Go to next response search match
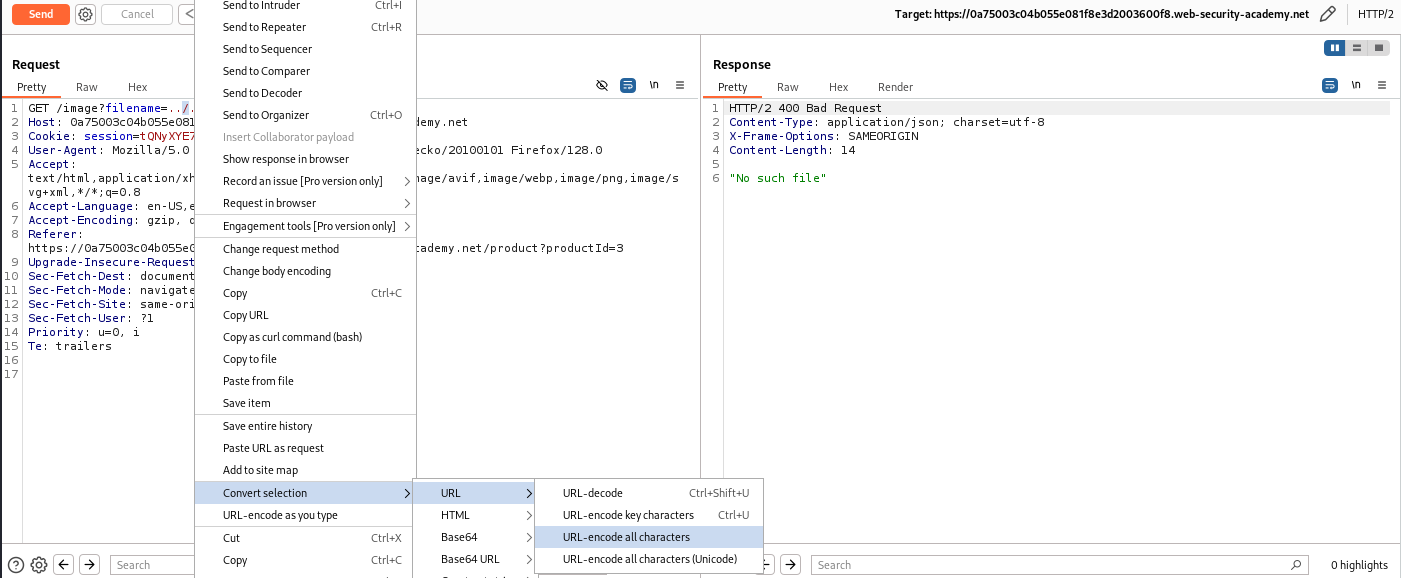Image resolution: width=1401 pixels, height=578 pixels. 790,565
